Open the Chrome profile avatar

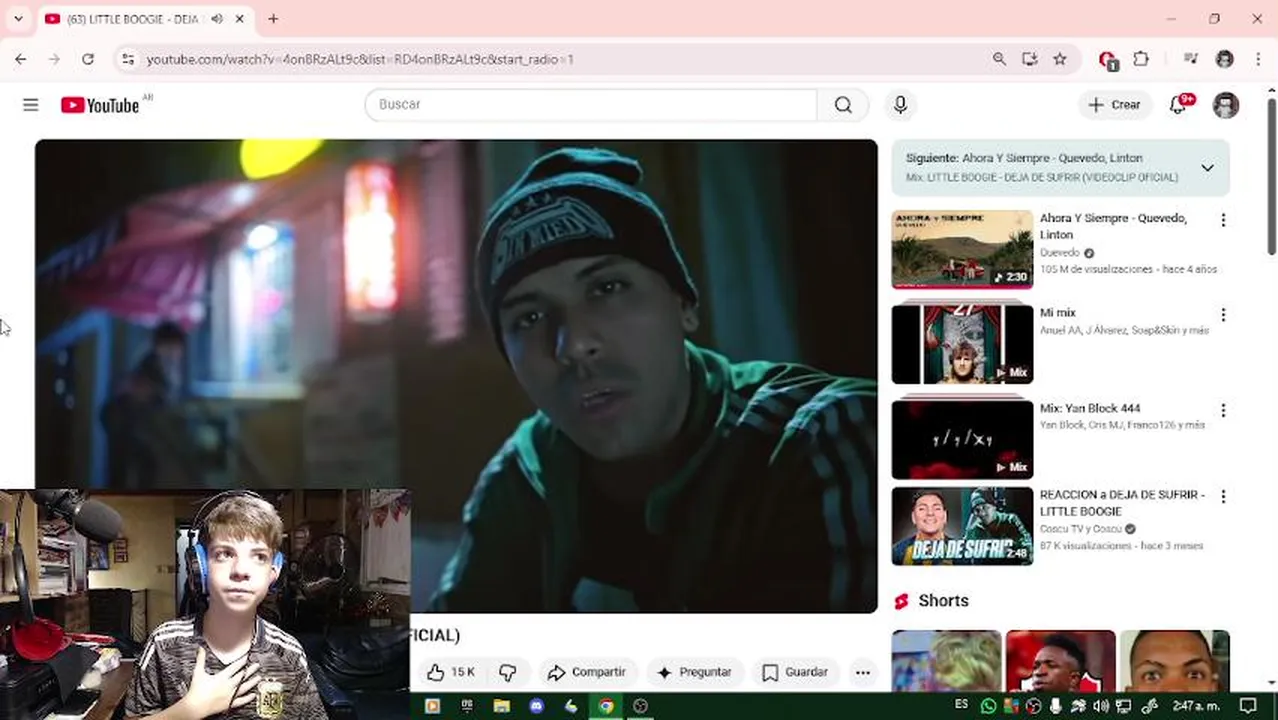pyautogui.click(x=1225, y=59)
